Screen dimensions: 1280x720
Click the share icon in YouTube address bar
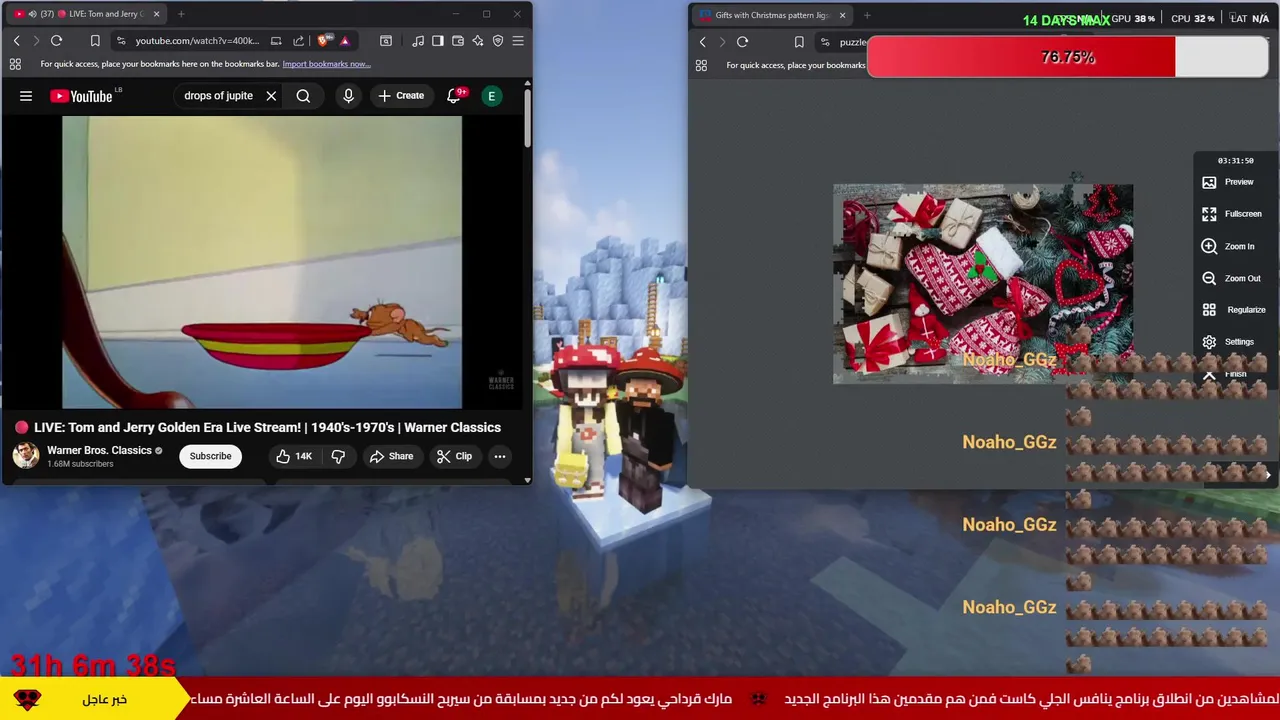(298, 41)
